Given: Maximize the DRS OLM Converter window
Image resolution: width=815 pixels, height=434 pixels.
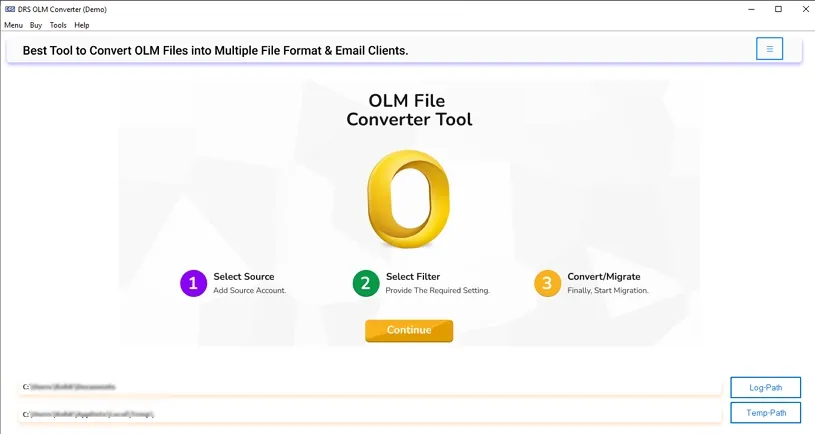Looking at the screenshot, I should [778, 9].
